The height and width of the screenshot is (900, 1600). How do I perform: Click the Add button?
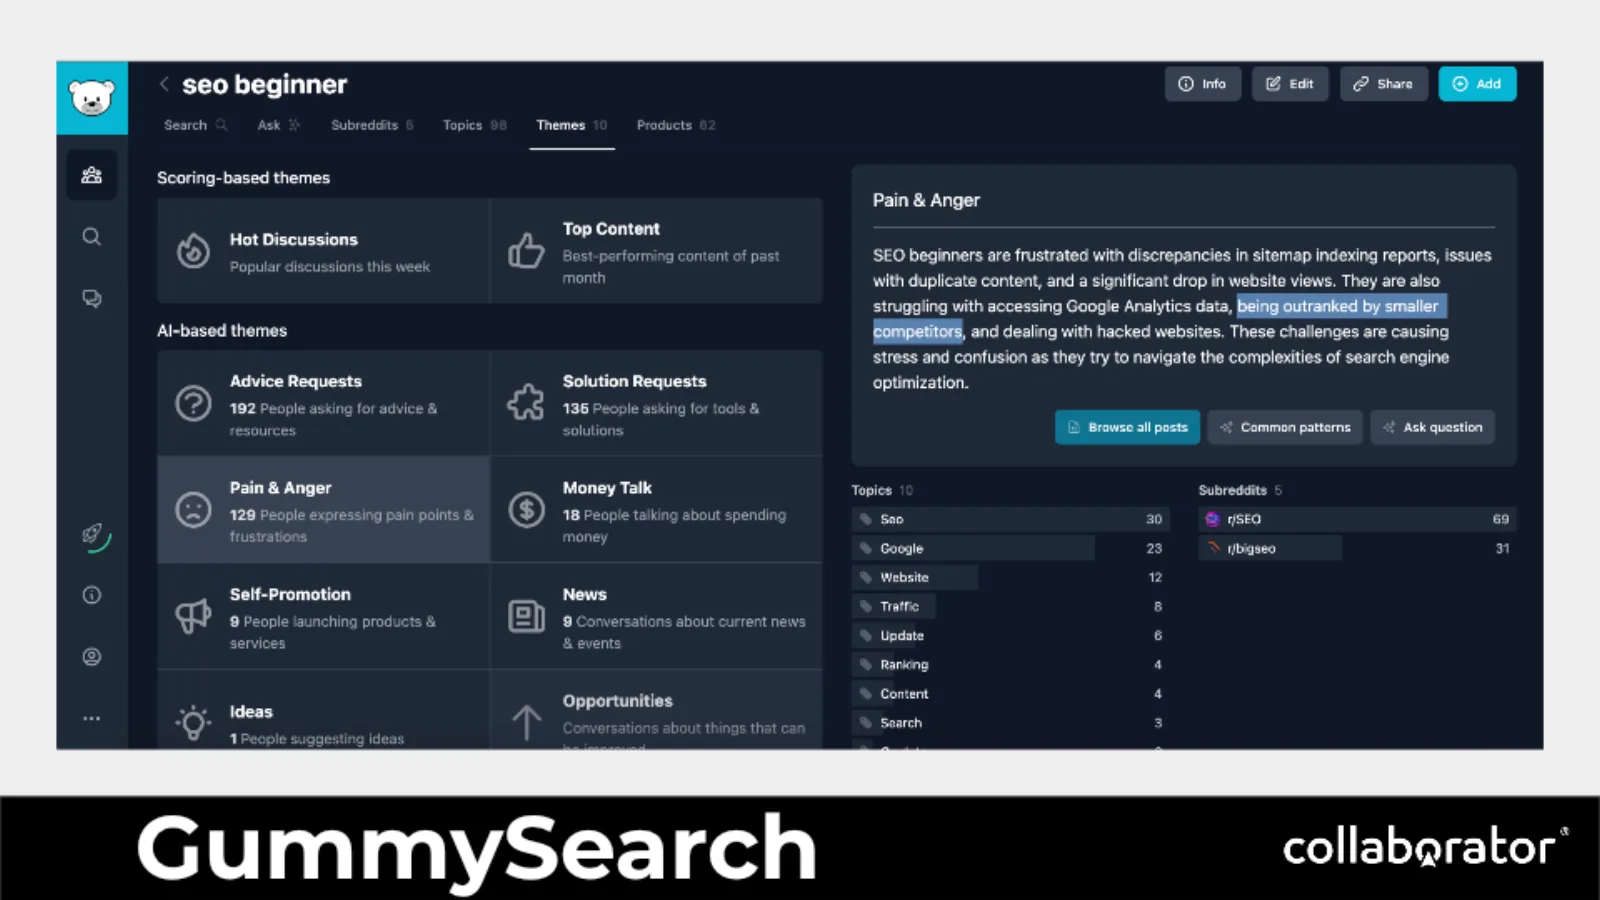pos(1477,84)
